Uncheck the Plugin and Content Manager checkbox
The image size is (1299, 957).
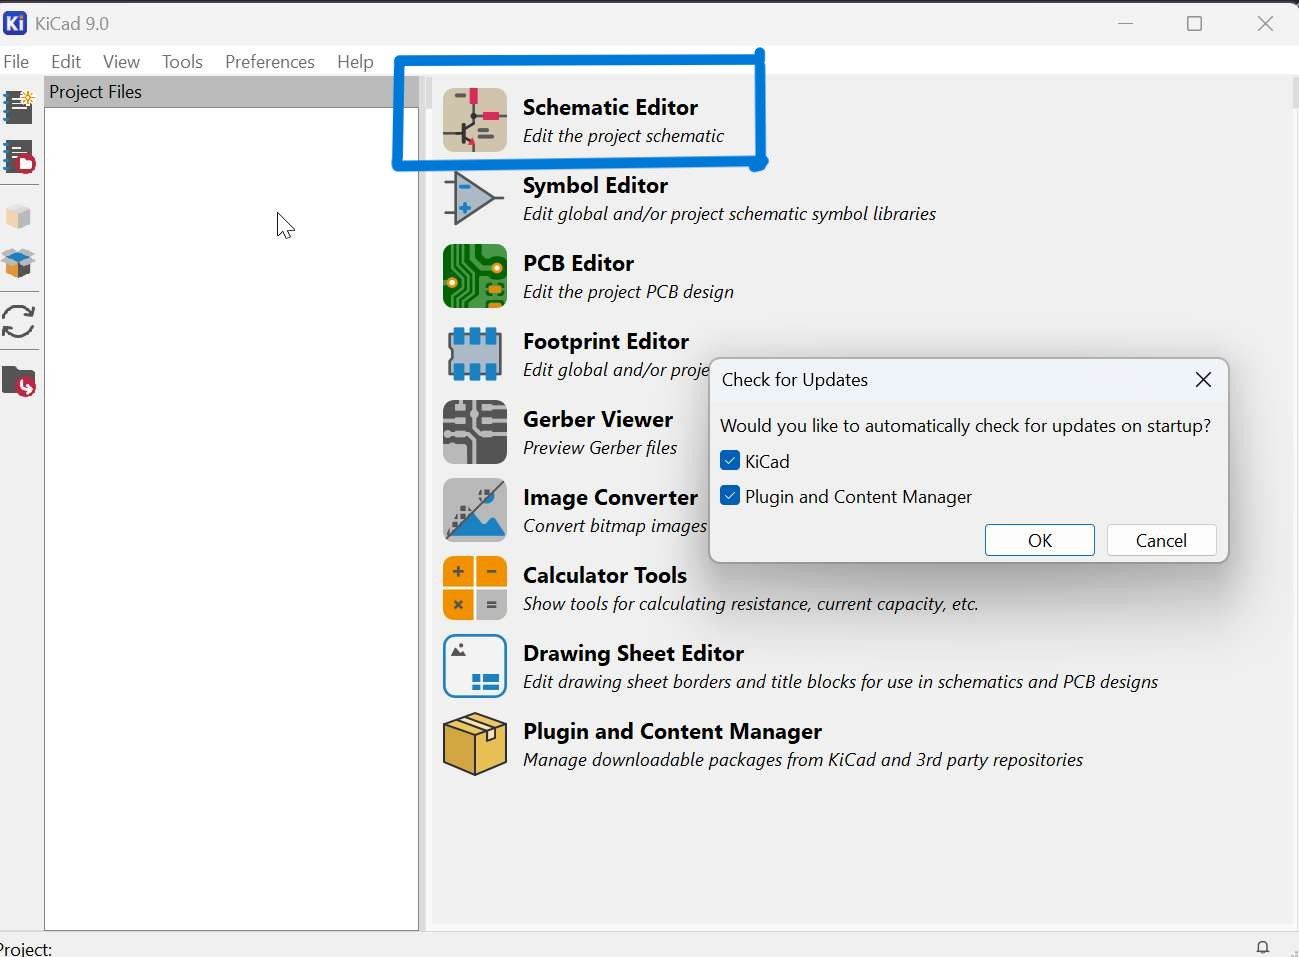click(x=730, y=496)
